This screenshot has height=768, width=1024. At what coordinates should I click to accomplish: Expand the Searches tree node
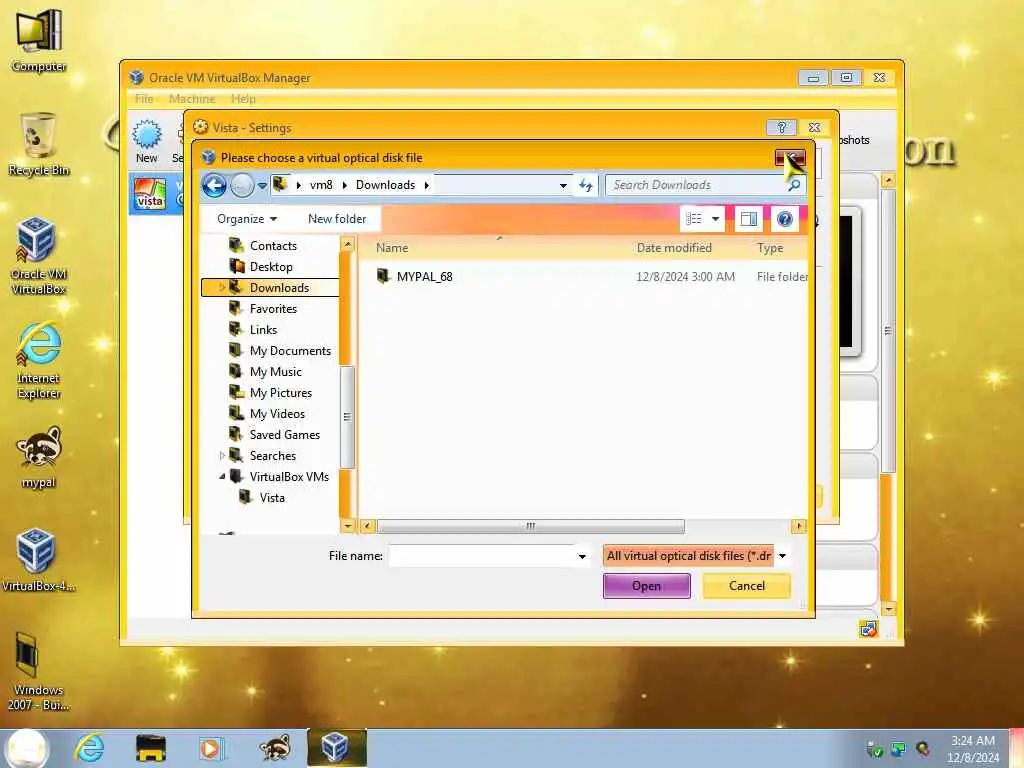[222, 456]
